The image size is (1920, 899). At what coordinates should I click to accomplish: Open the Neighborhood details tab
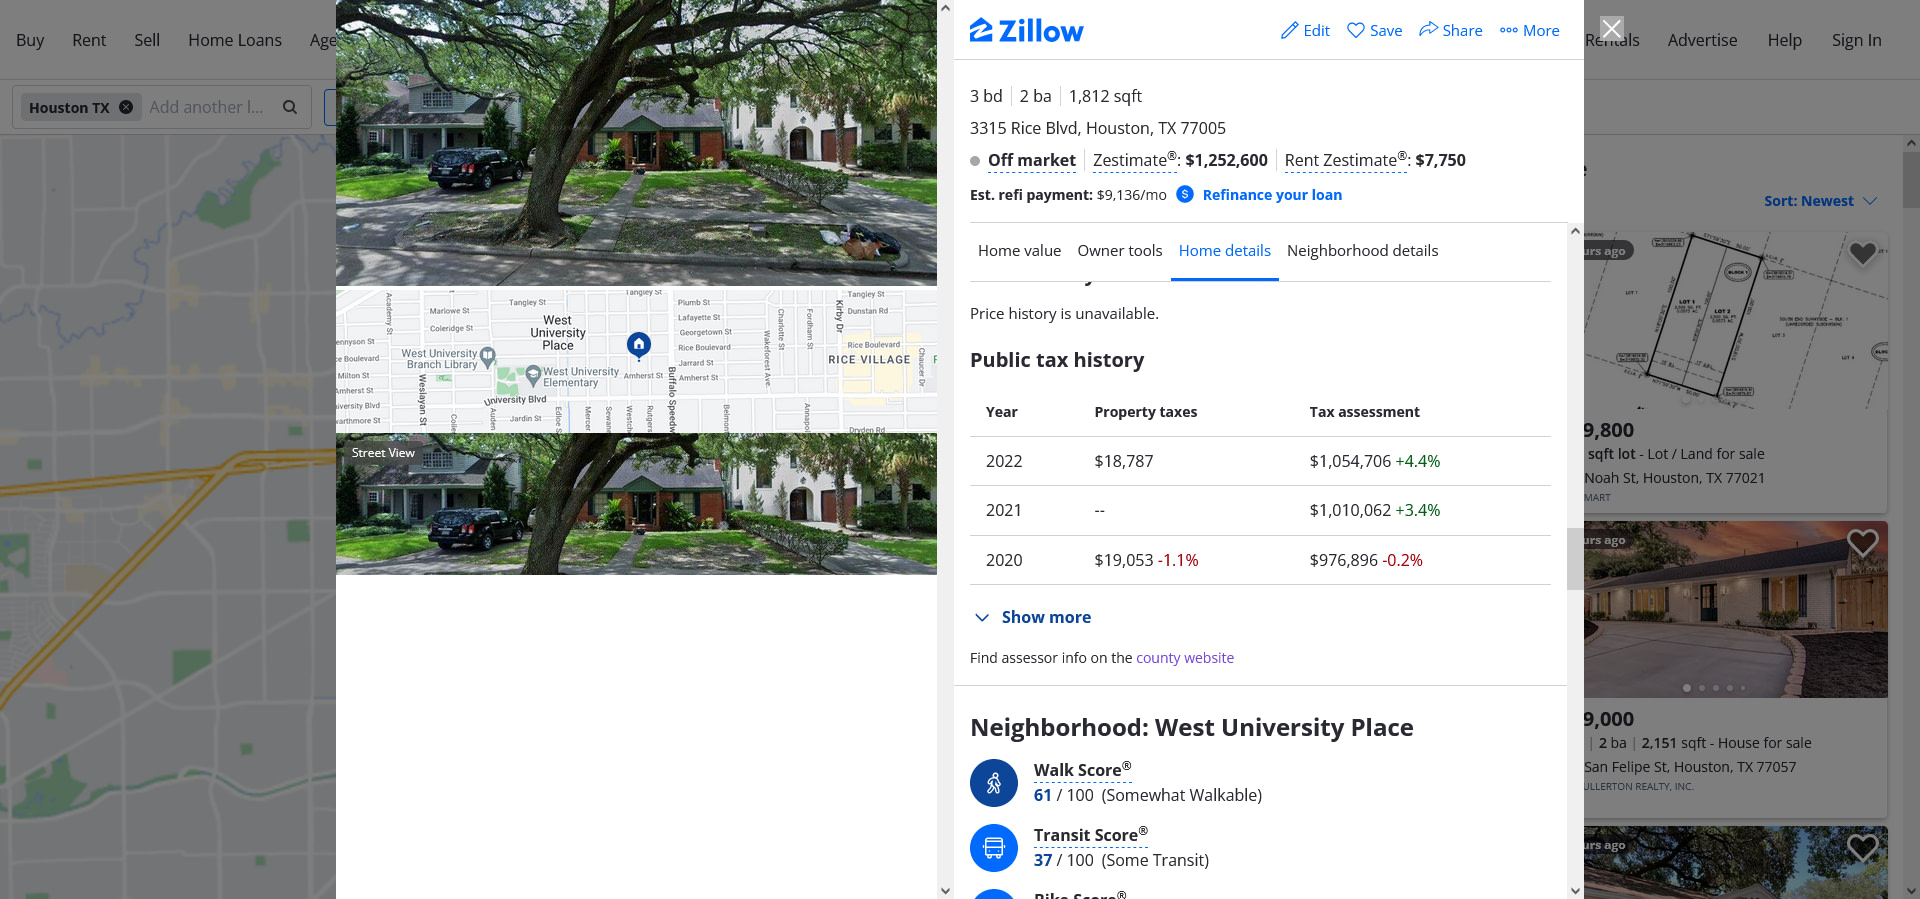click(1362, 251)
